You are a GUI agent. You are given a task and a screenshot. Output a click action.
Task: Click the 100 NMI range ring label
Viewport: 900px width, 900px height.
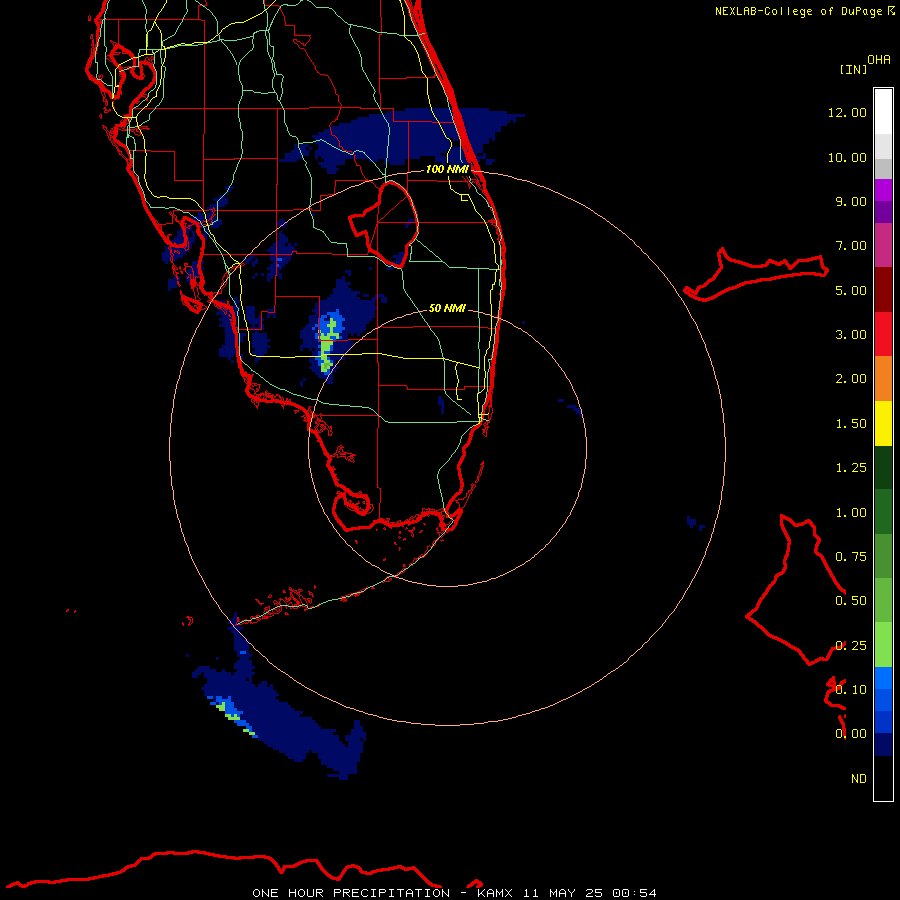click(x=447, y=169)
